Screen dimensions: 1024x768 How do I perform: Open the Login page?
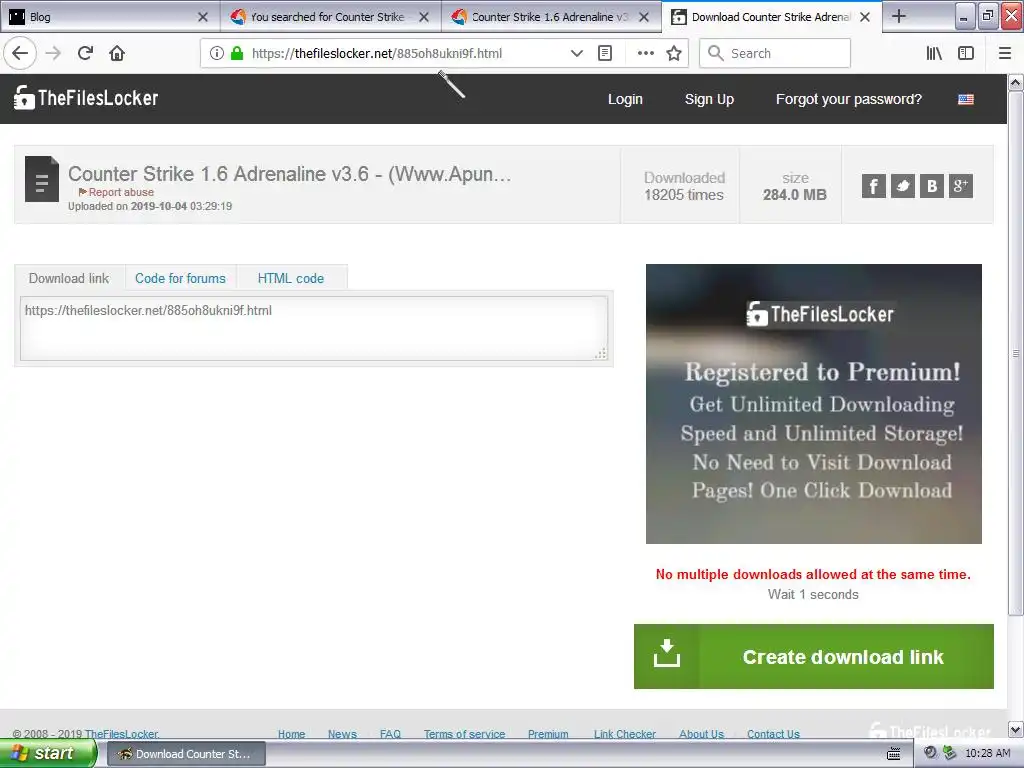625,99
